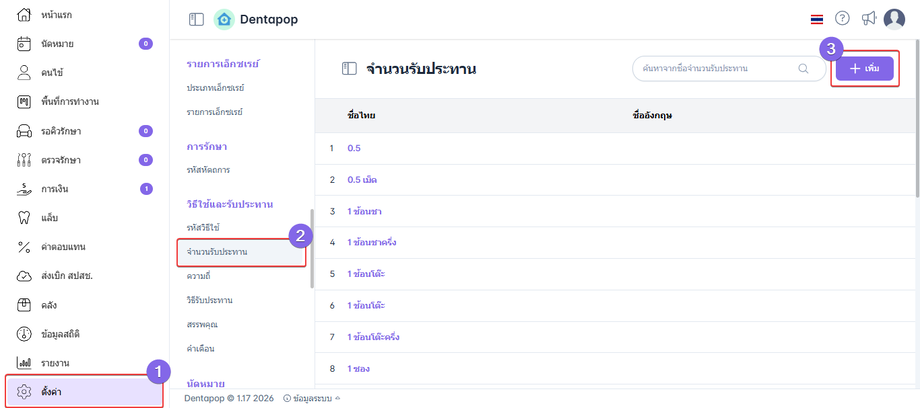The width and height of the screenshot is (920, 408).
Task: Open the user profile avatar
Action: tap(894, 19)
